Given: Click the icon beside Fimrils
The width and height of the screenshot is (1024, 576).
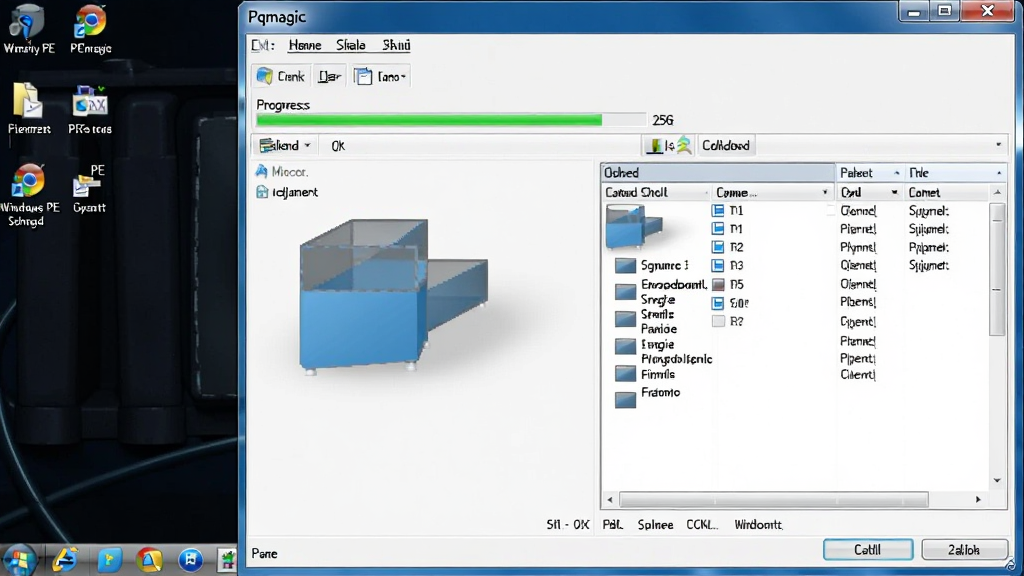Looking at the screenshot, I should [x=625, y=374].
